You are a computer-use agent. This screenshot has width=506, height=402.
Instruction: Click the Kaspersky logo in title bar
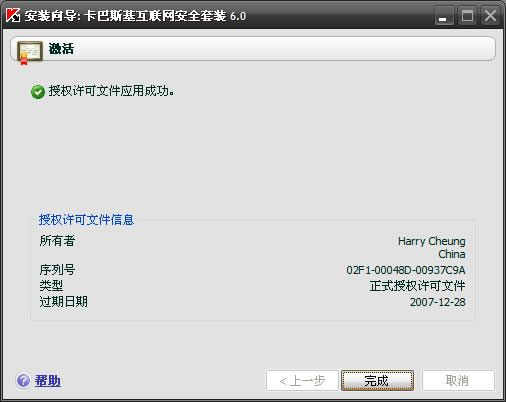(x=13, y=15)
